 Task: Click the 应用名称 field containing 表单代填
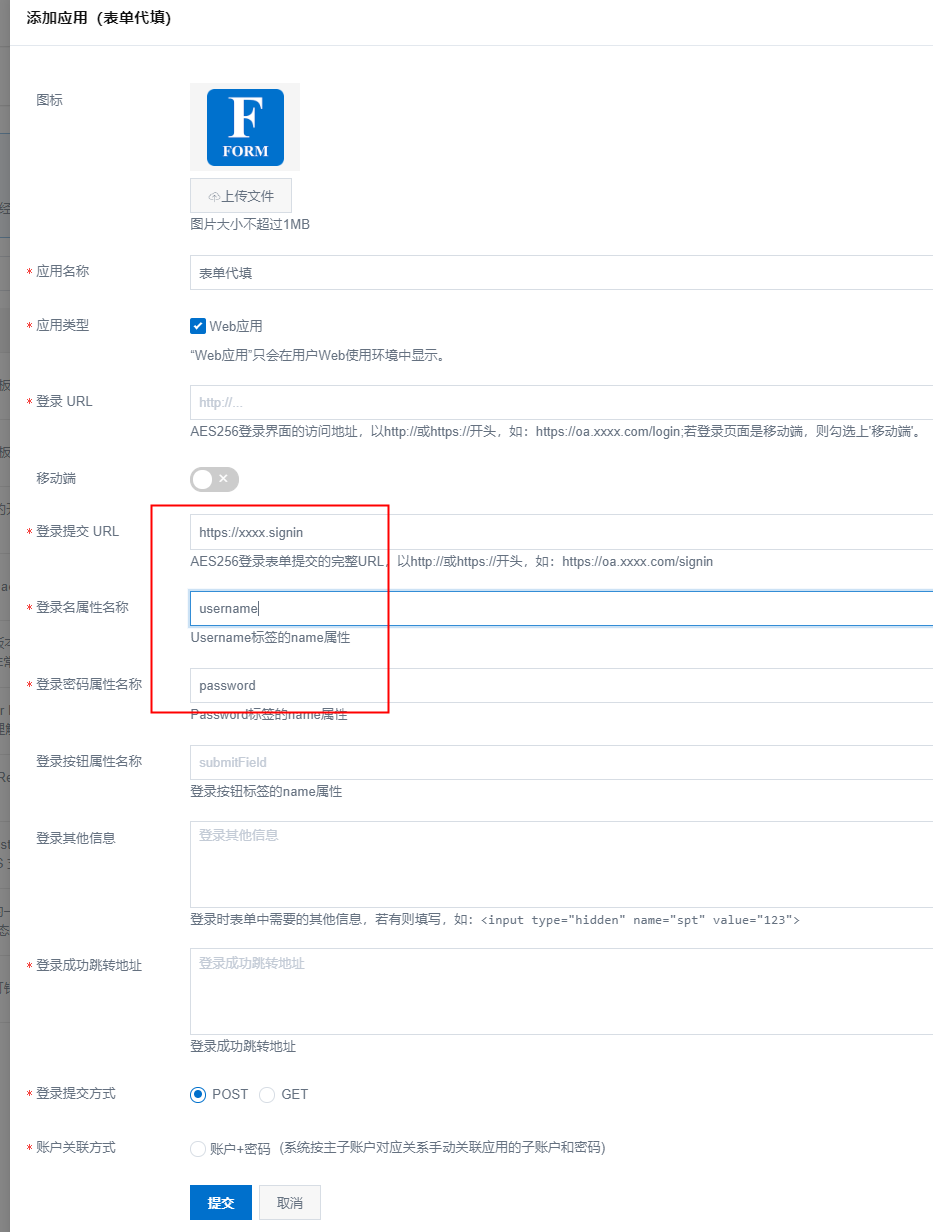pyautogui.click(x=560, y=273)
